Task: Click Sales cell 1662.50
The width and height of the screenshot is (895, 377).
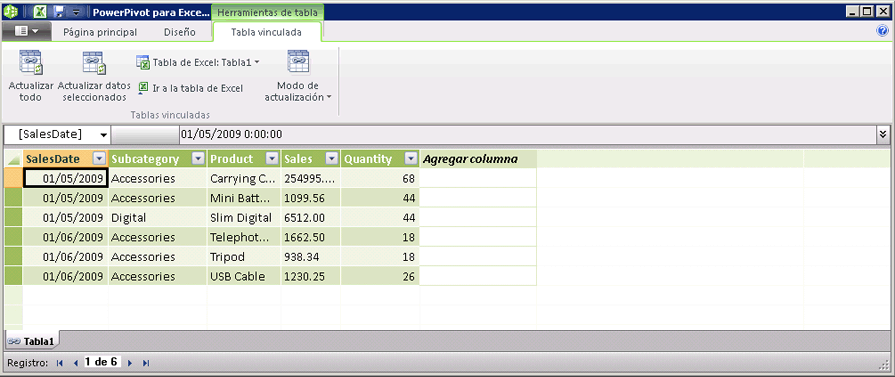Action: pos(311,237)
